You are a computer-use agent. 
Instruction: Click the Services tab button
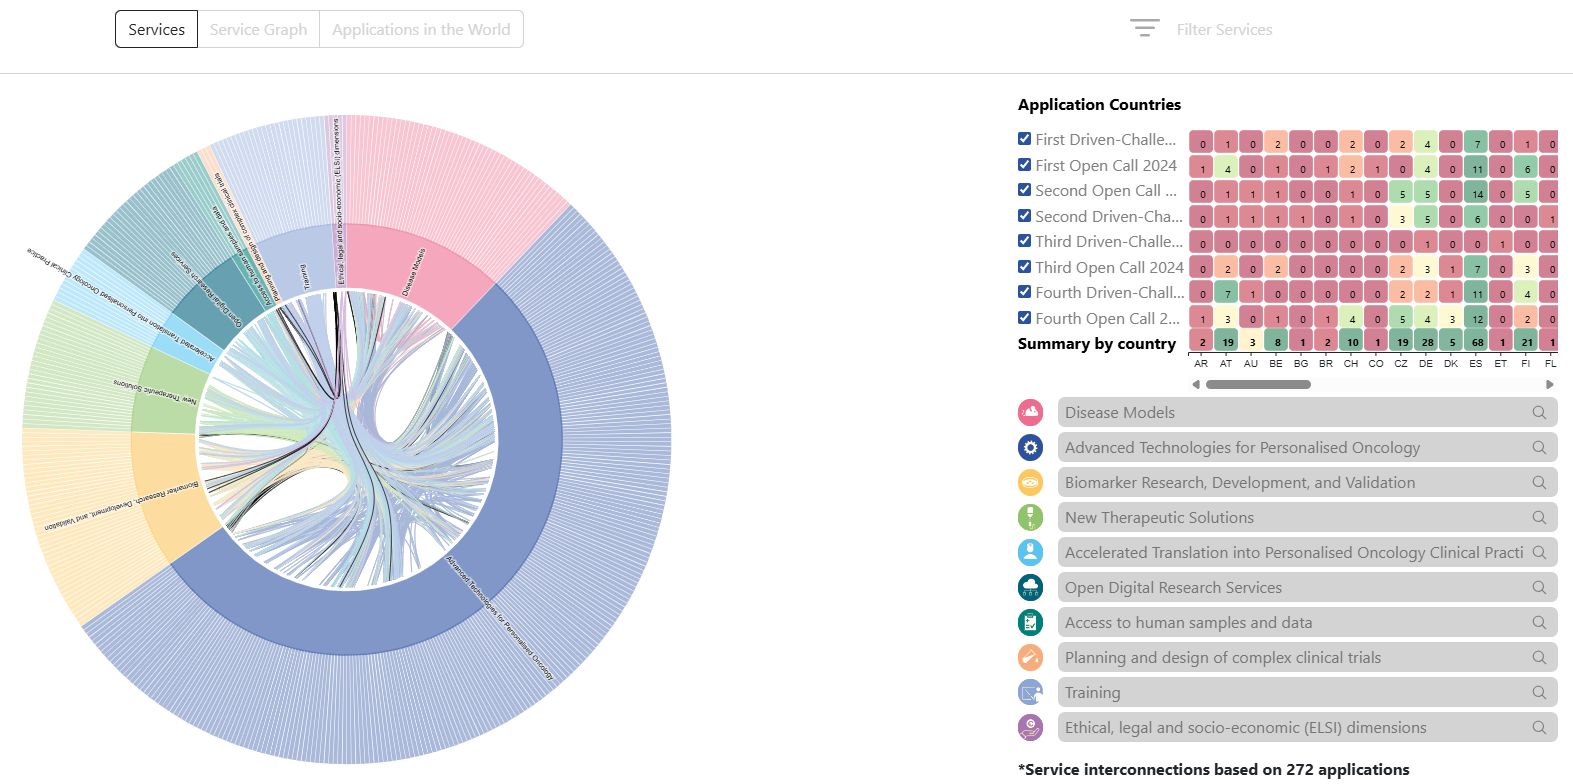click(x=156, y=29)
